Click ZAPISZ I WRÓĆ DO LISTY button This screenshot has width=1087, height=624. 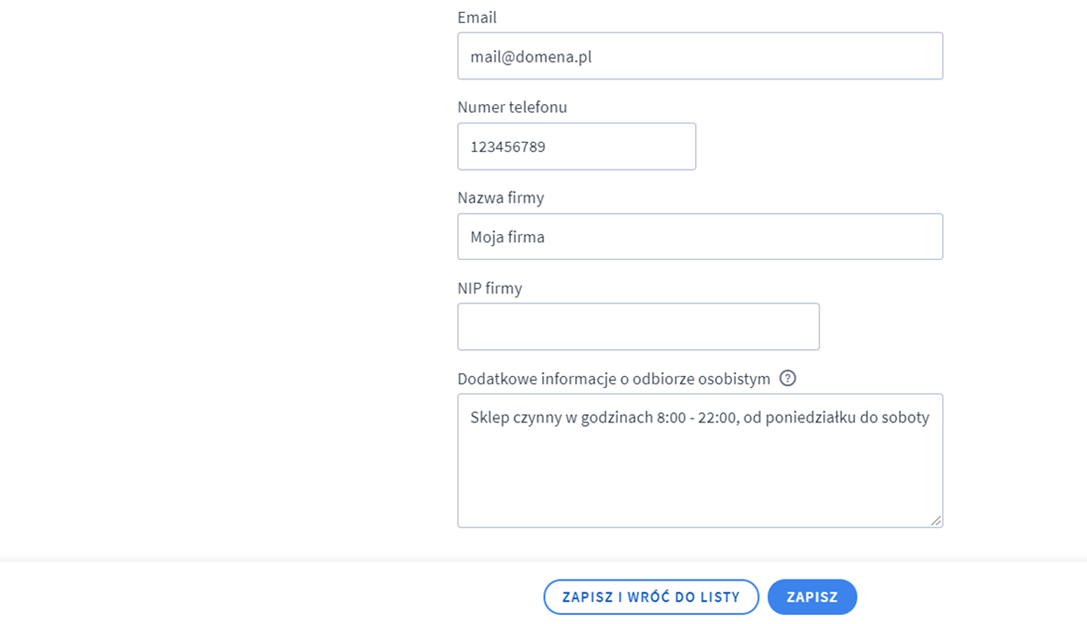pyautogui.click(x=651, y=597)
